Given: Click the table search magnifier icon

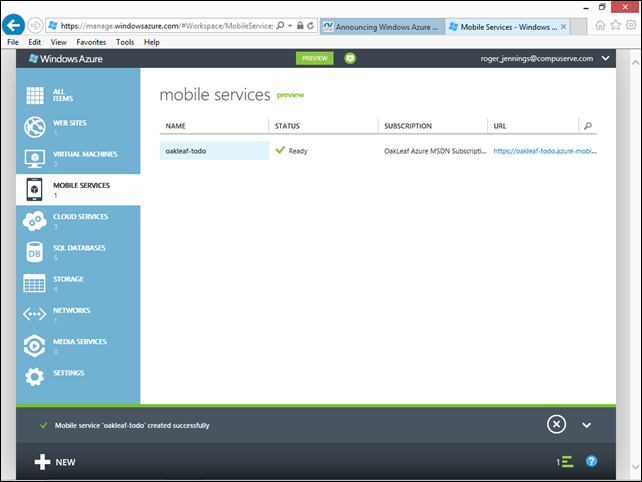Looking at the screenshot, I should (588, 126).
